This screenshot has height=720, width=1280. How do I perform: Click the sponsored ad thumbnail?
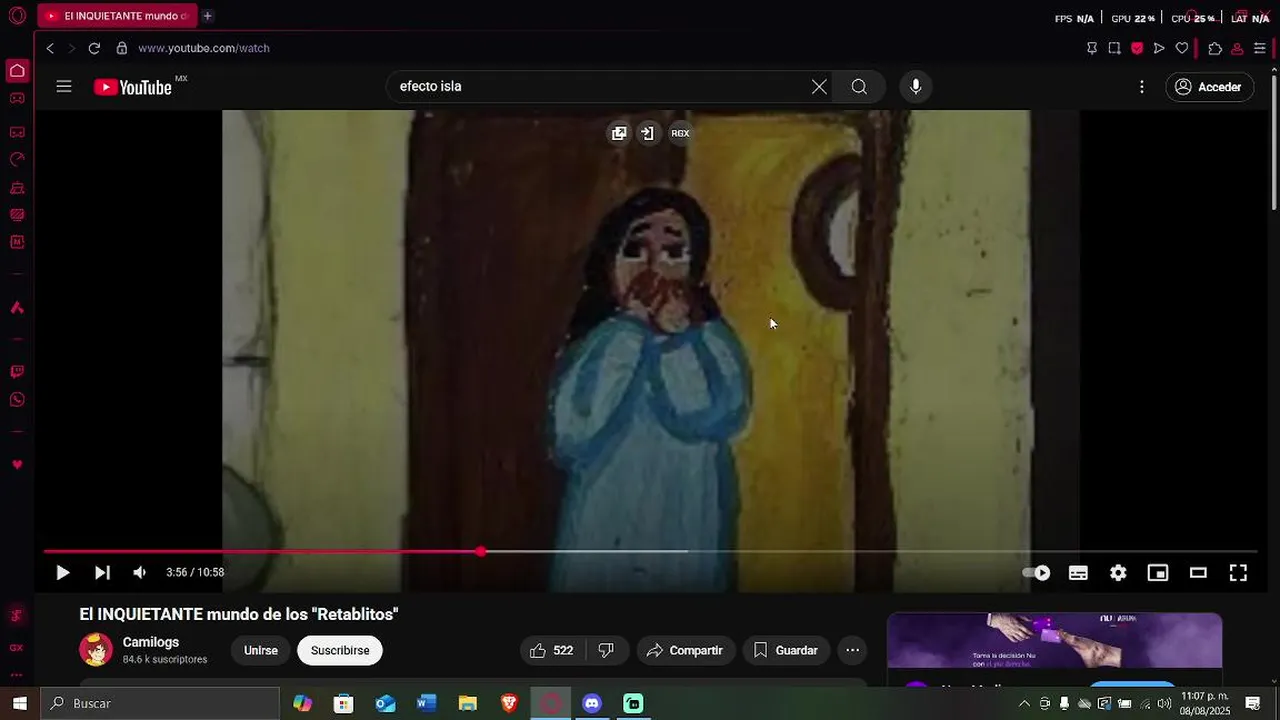click(x=1055, y=641)
